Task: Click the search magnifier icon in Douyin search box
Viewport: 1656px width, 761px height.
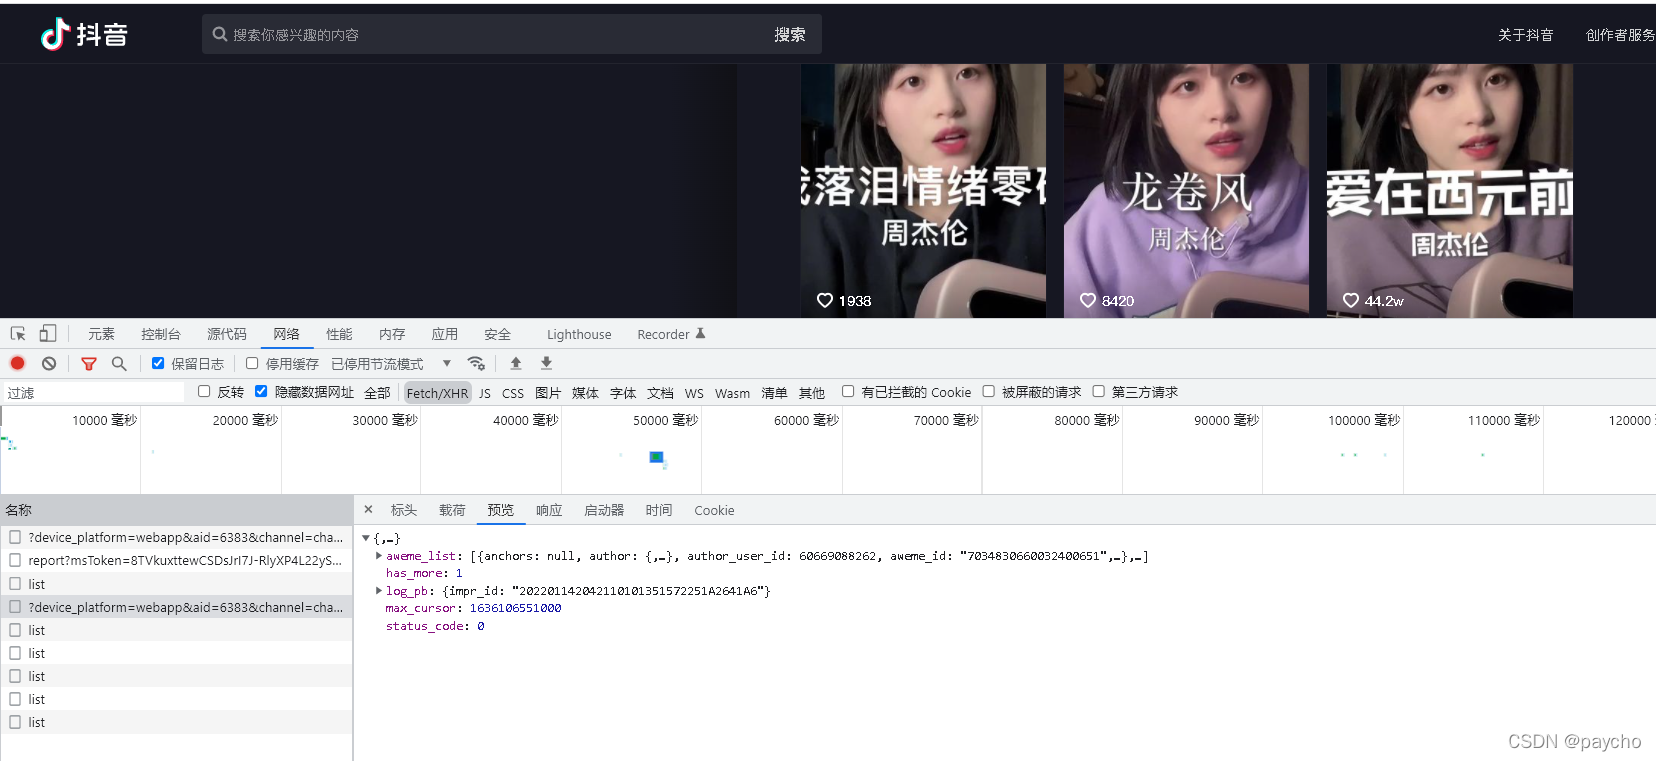Action: (220, 34)
